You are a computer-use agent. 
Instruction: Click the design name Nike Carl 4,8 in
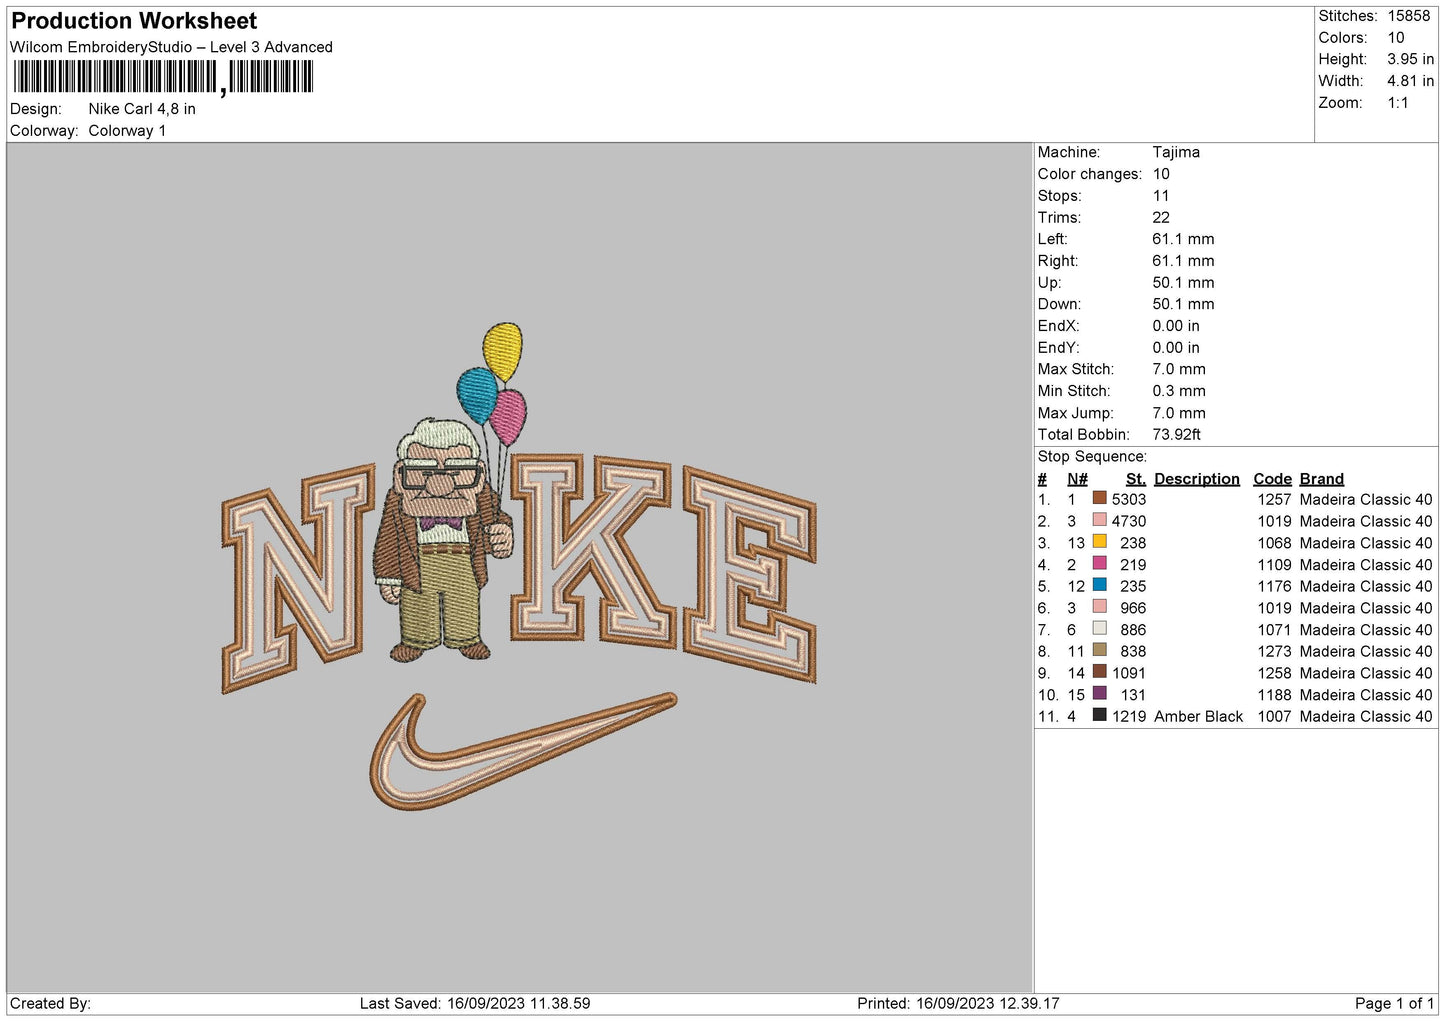[142, 109]
